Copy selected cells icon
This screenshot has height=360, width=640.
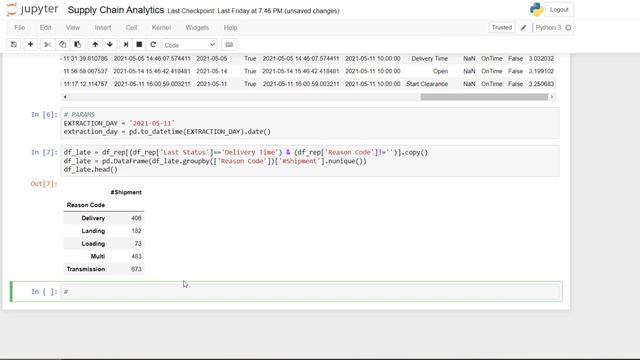[62, 44]
